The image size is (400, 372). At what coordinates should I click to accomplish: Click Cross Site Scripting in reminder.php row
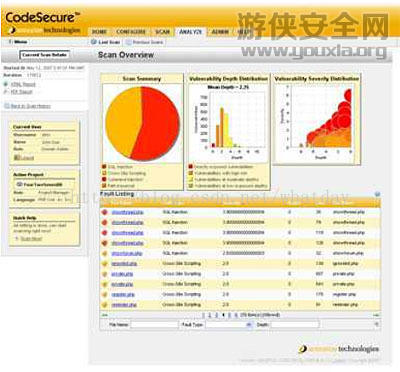tap(182, 305)
